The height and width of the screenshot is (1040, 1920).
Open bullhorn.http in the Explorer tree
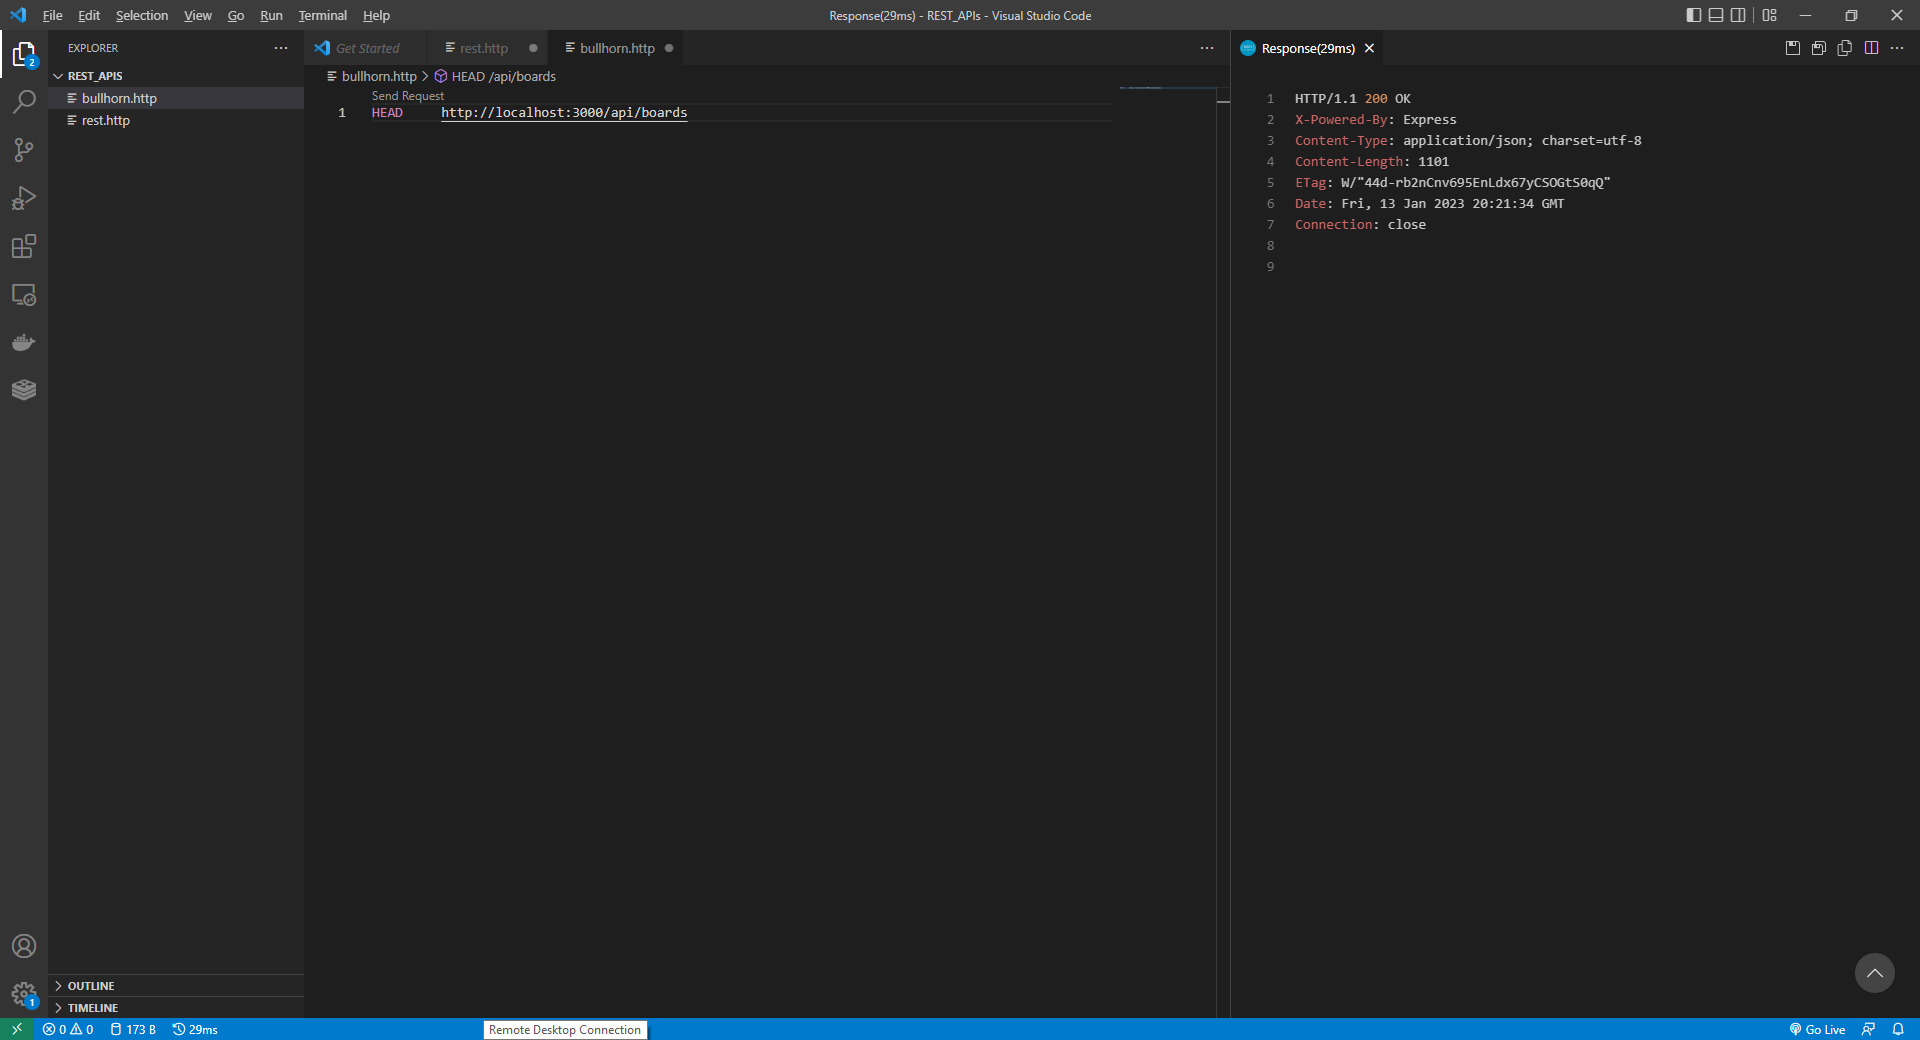coord(176,98)
